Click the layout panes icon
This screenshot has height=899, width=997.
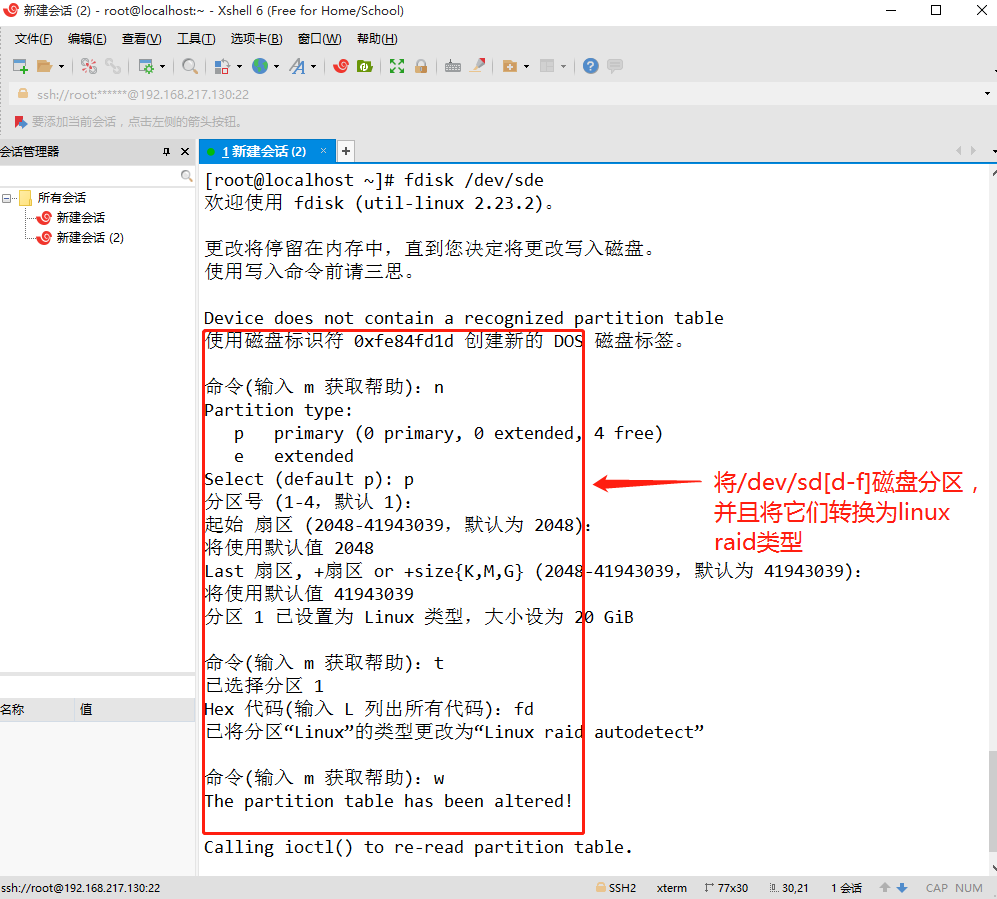tap(547, 66)
